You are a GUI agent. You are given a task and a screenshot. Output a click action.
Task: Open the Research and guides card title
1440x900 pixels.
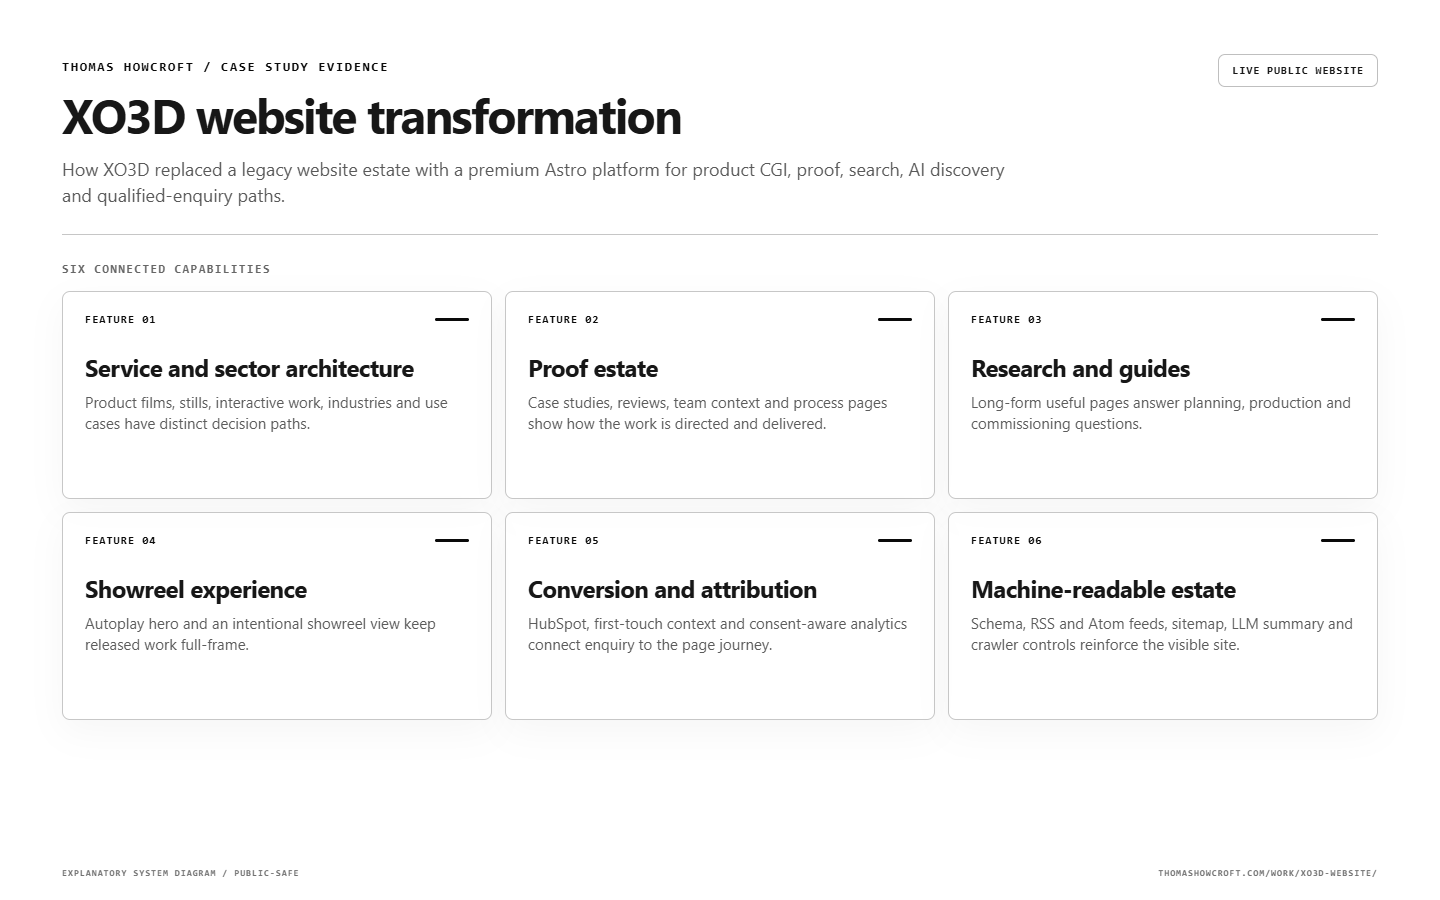click(x=1080, y=369)
